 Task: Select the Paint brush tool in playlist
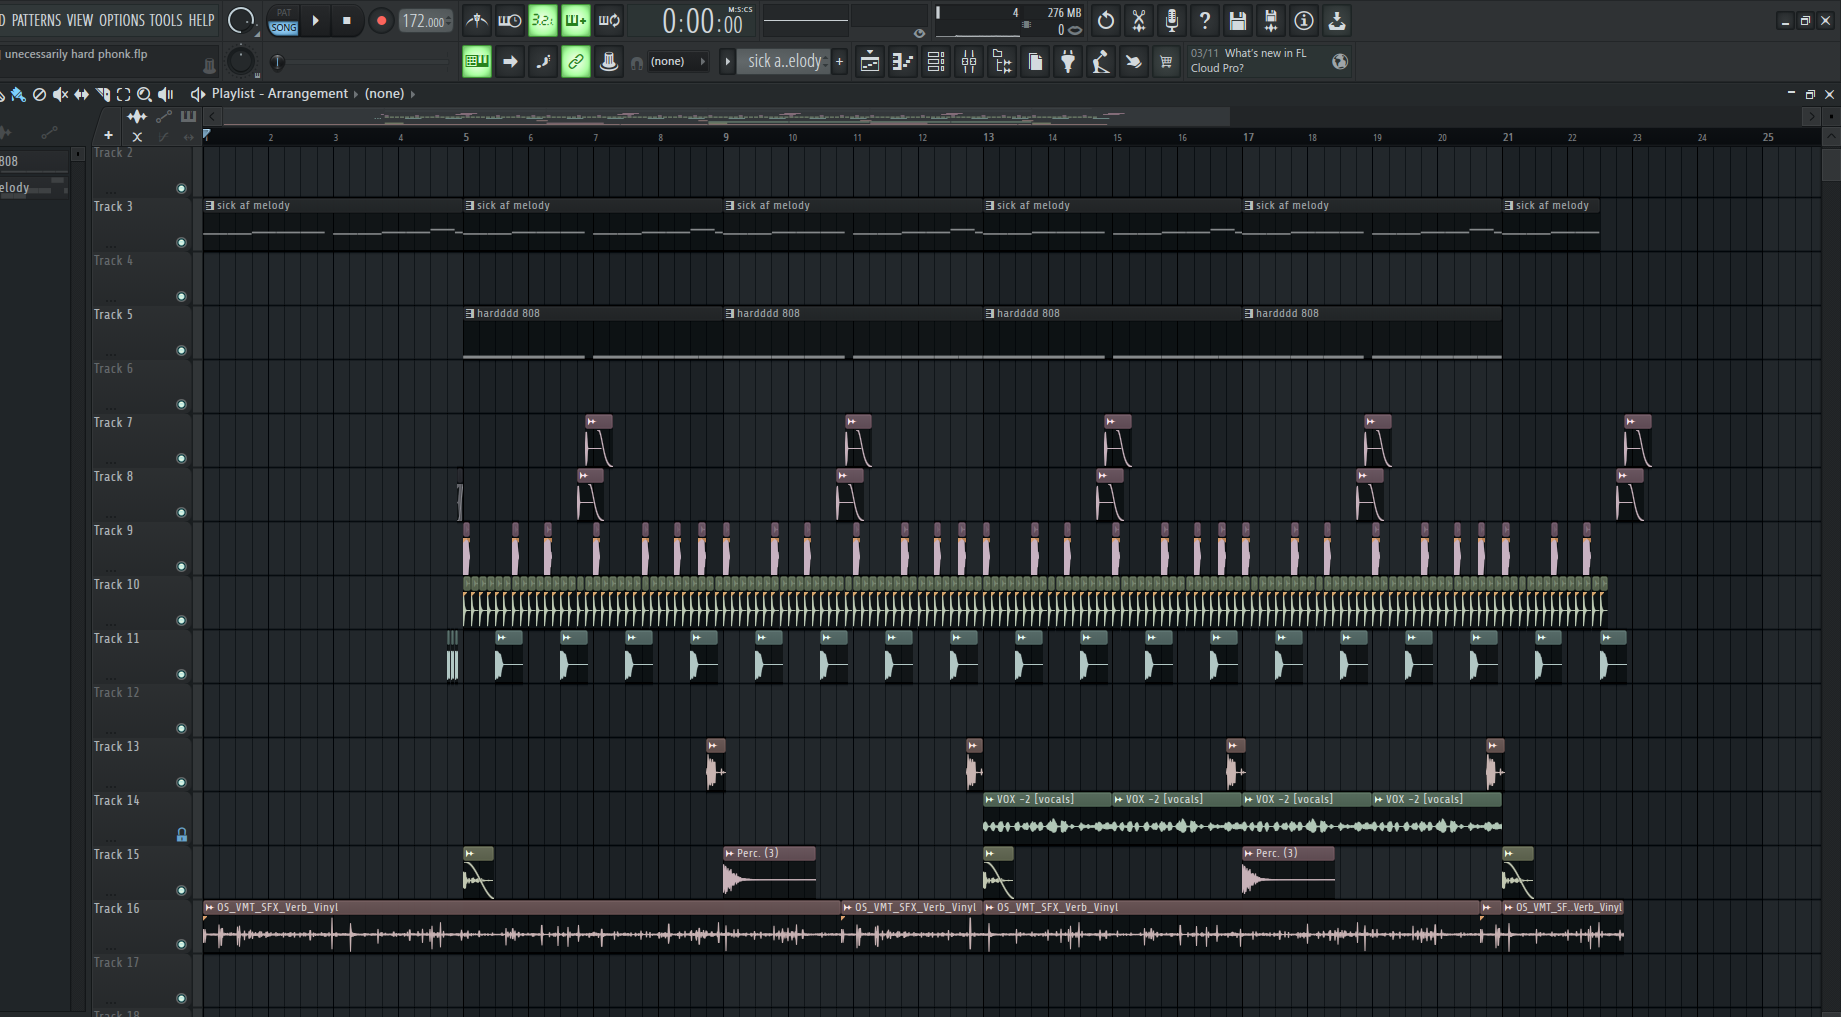[18, 94]
